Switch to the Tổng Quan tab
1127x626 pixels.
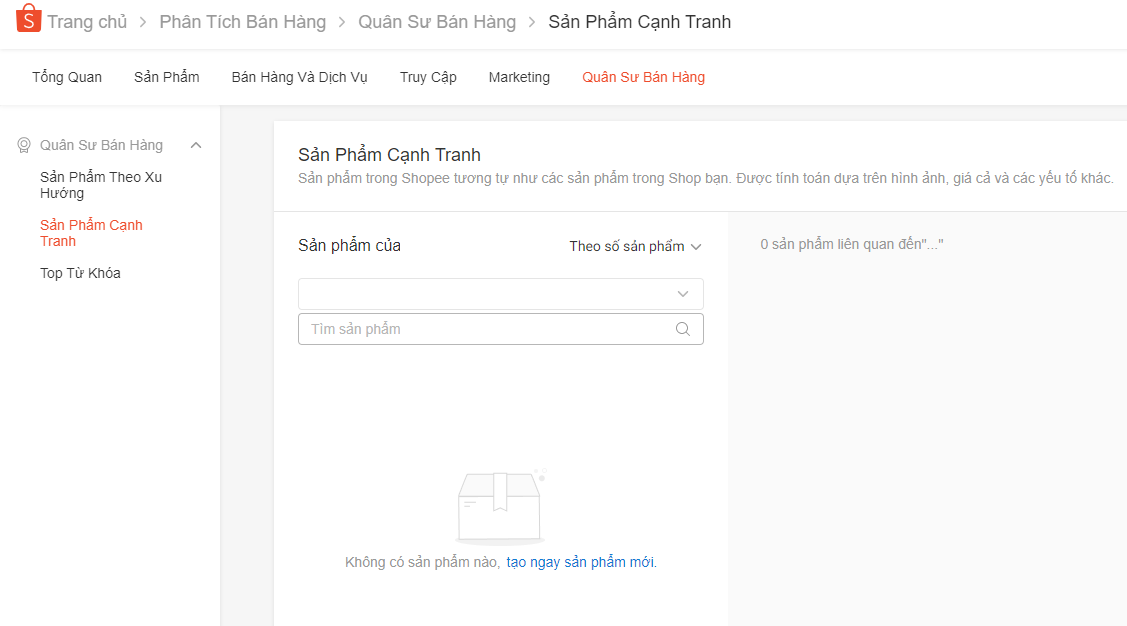[67, 77]
